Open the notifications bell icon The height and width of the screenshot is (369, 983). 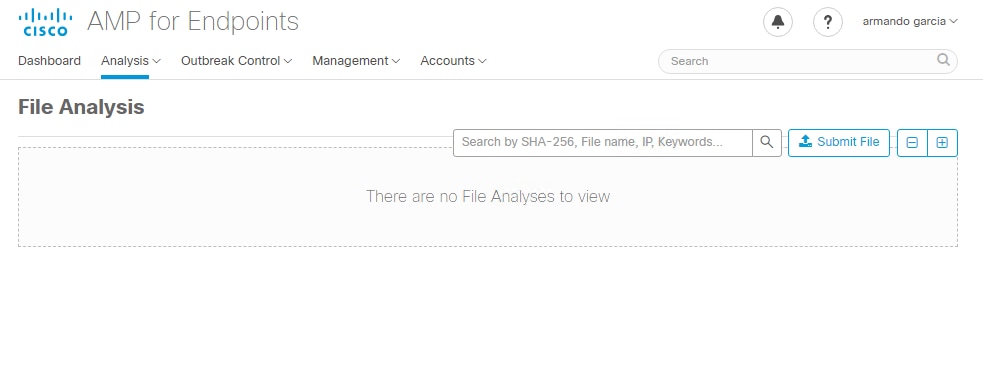click(777, 22)
